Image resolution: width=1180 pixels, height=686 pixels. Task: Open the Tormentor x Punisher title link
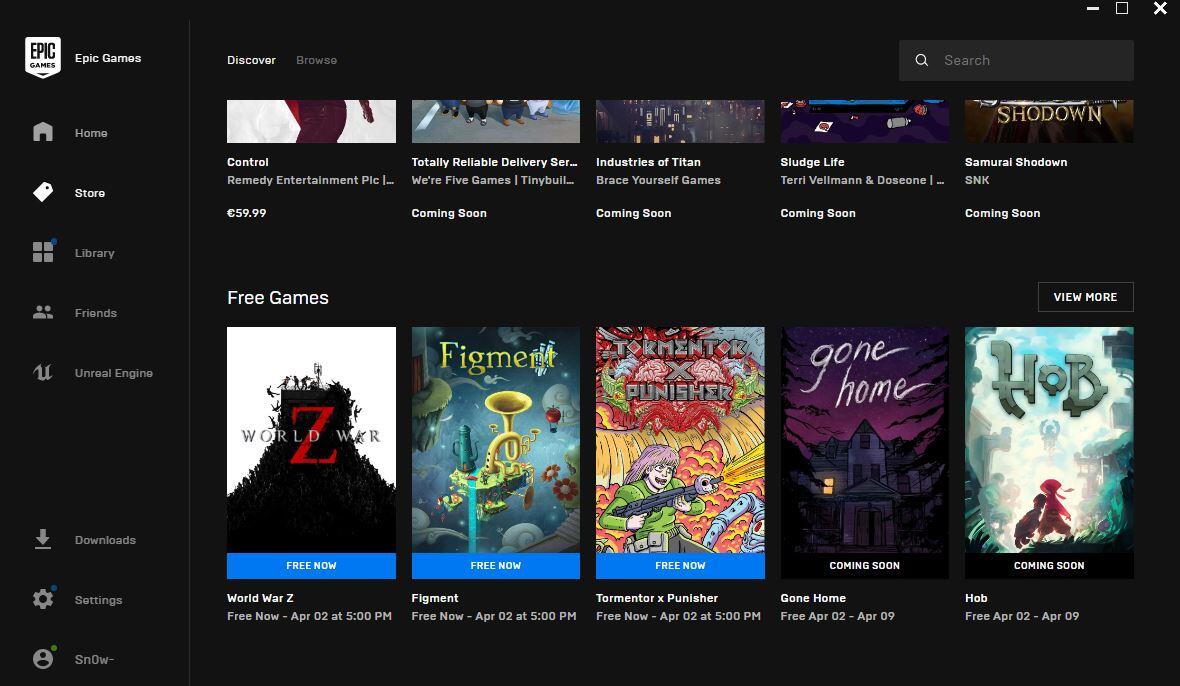pos(657,598)
